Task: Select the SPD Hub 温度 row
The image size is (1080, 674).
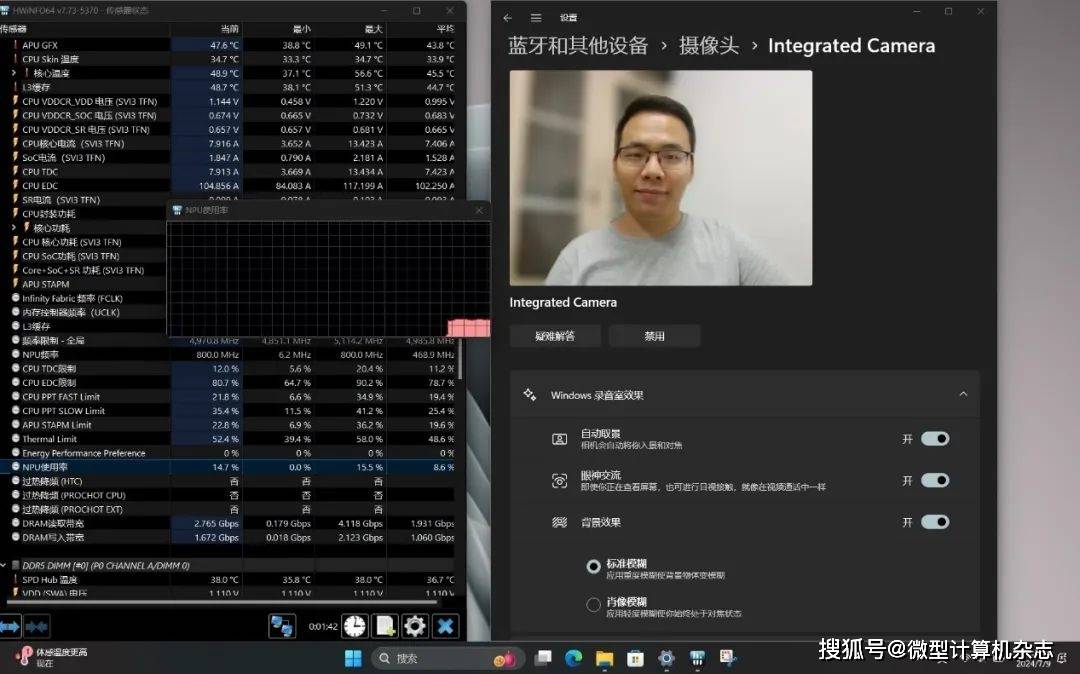Action: click(228, 580)
